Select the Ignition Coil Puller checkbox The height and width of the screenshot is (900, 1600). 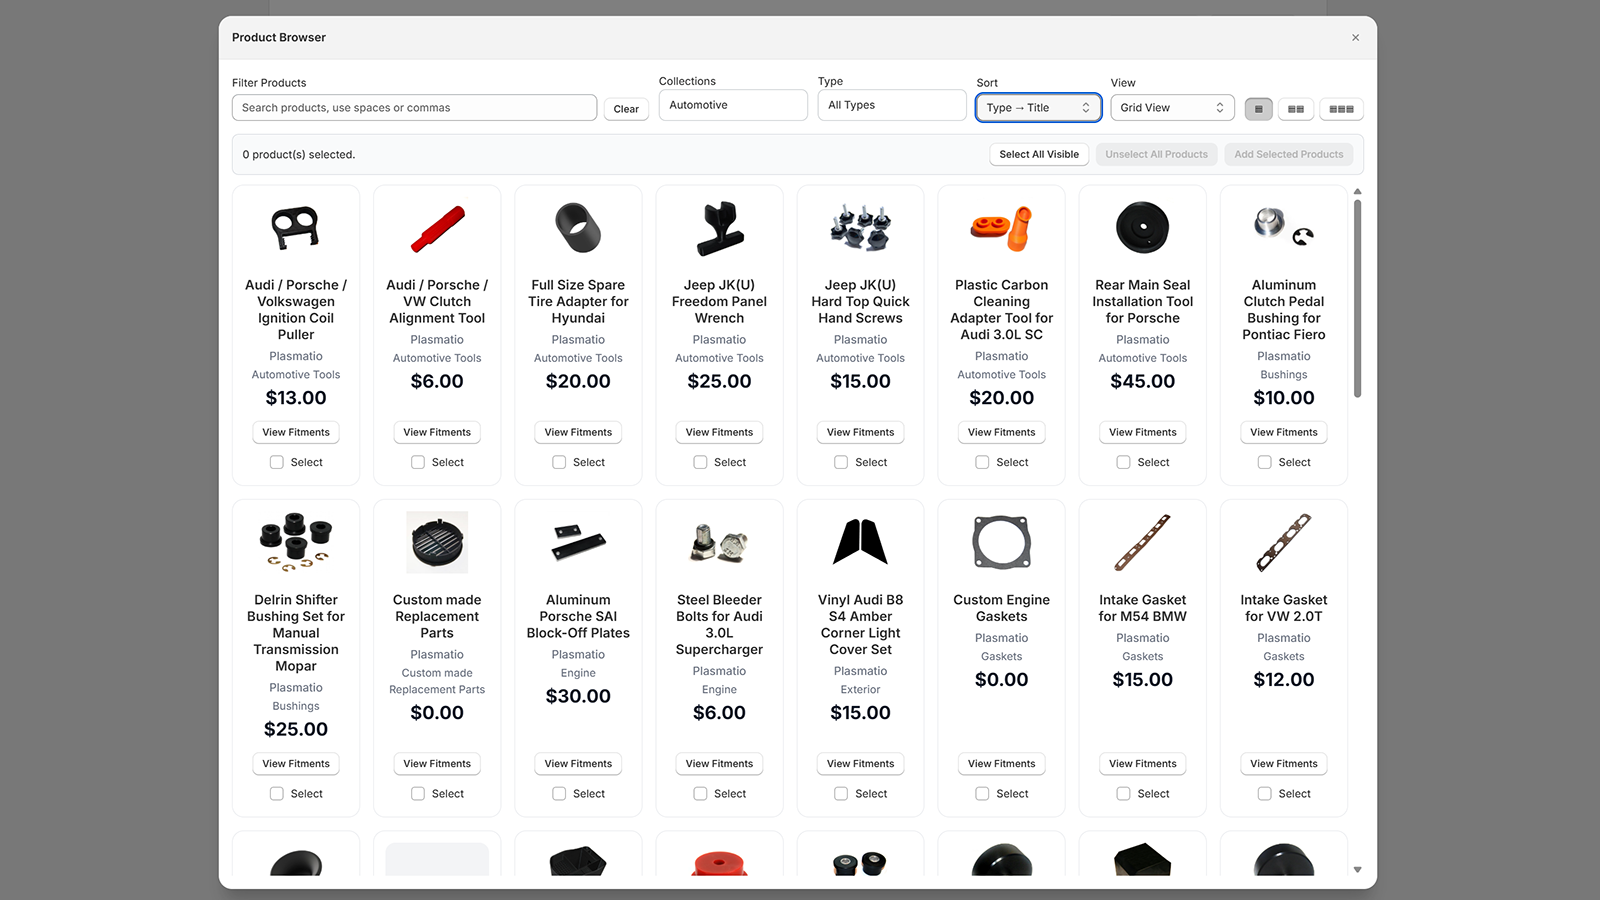click(x=277, y=462)
